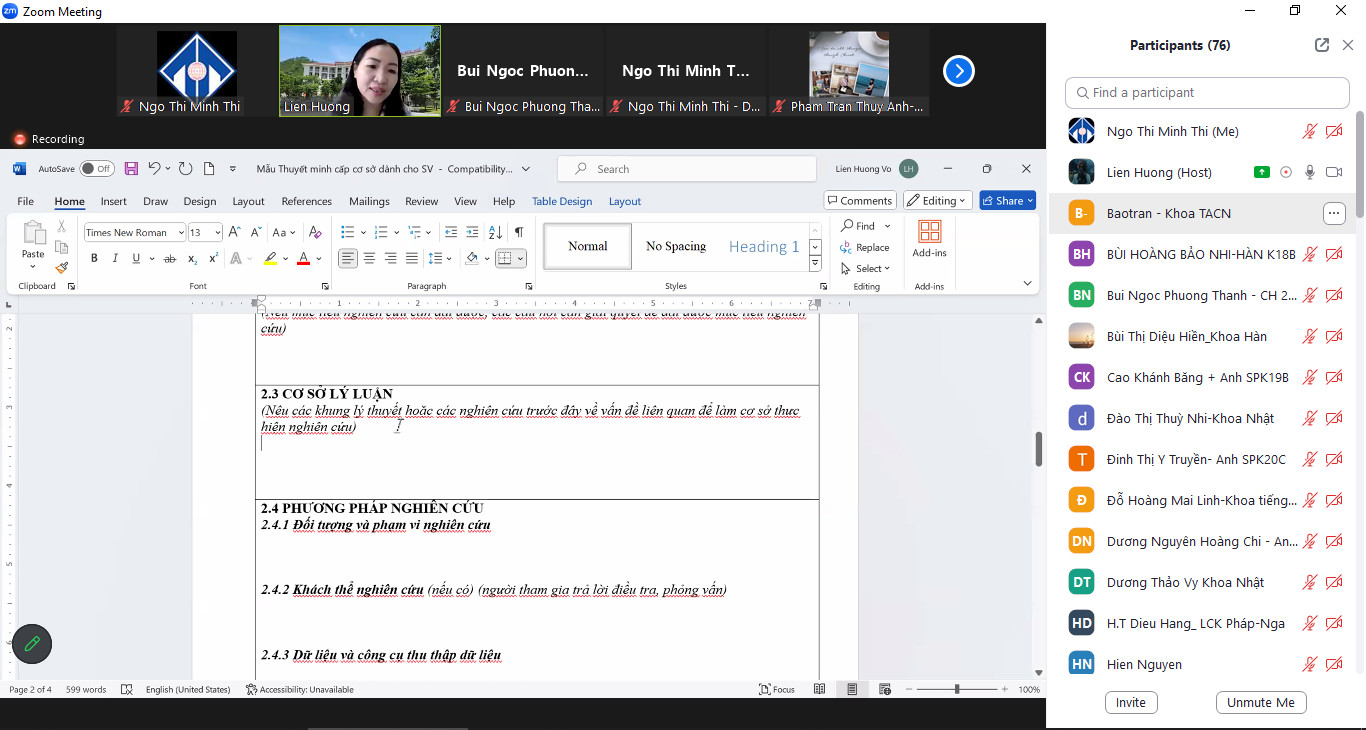Click the Invite button
Viewport: 1366px width, 730px height.
(x=1130, y=703)
